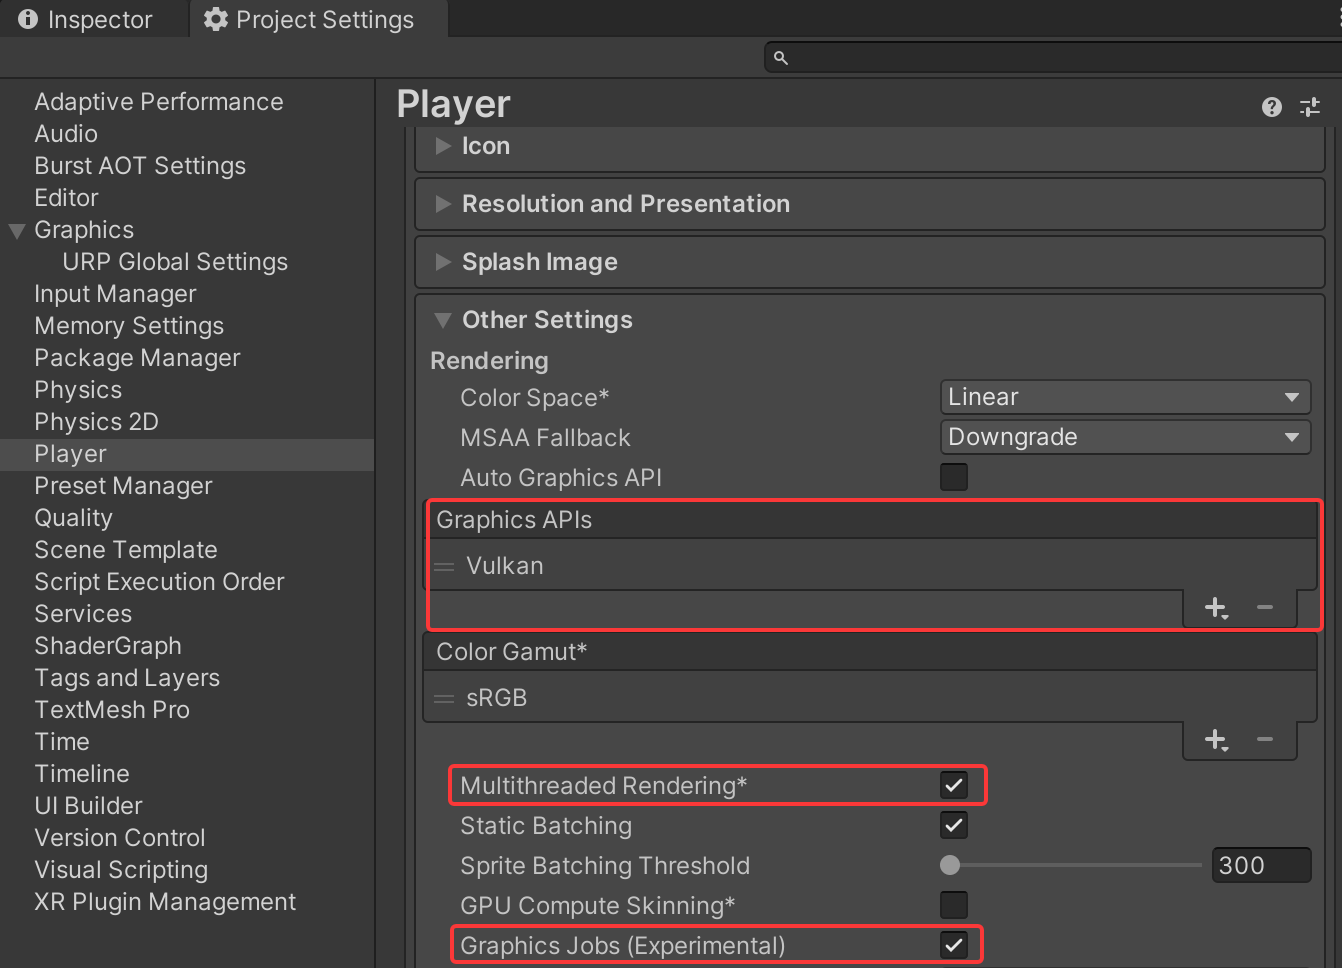This screenshot has width=1342, height=968.
Task: Expand the Resolution and Presentation section
Action: [625, 204]
